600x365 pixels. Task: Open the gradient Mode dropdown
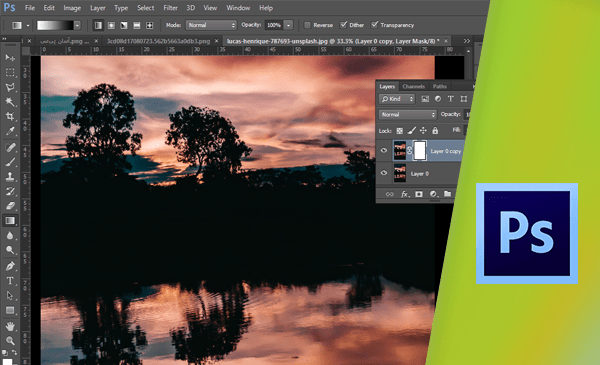pos(211,25)
